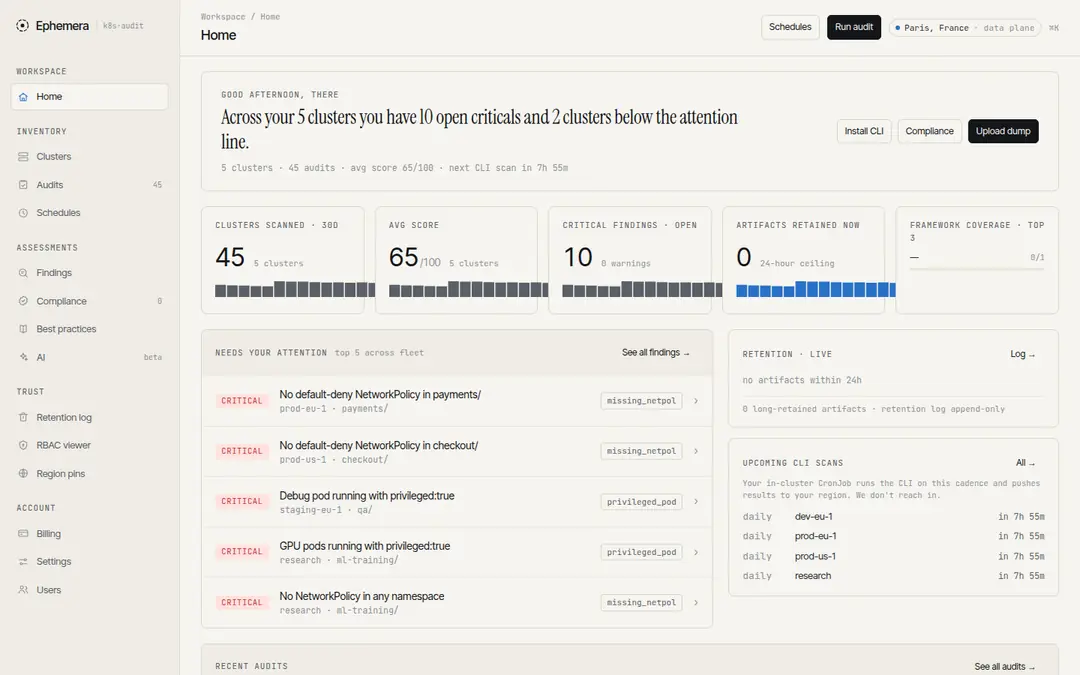Click the Schedules clock icon in sidebar
Screen dimensions: 1080x675
pos(23,213)
